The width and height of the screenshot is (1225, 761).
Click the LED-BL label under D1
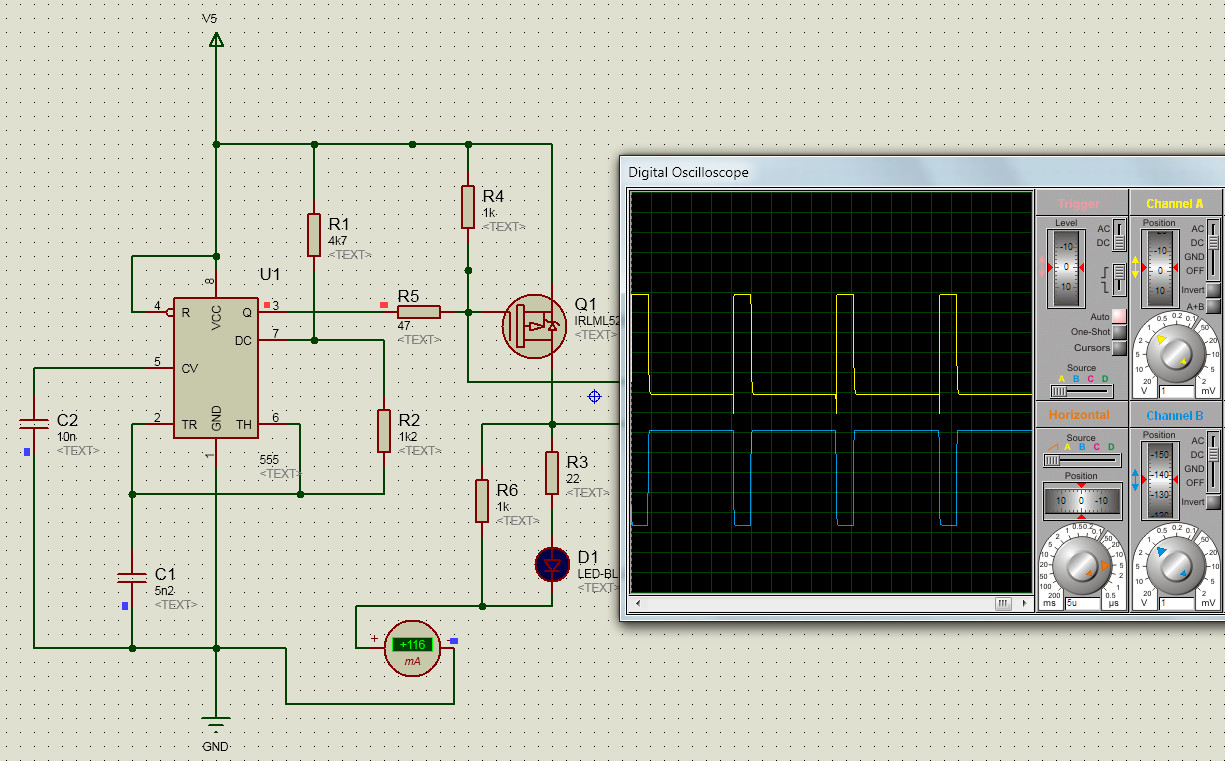click(598, 574)
